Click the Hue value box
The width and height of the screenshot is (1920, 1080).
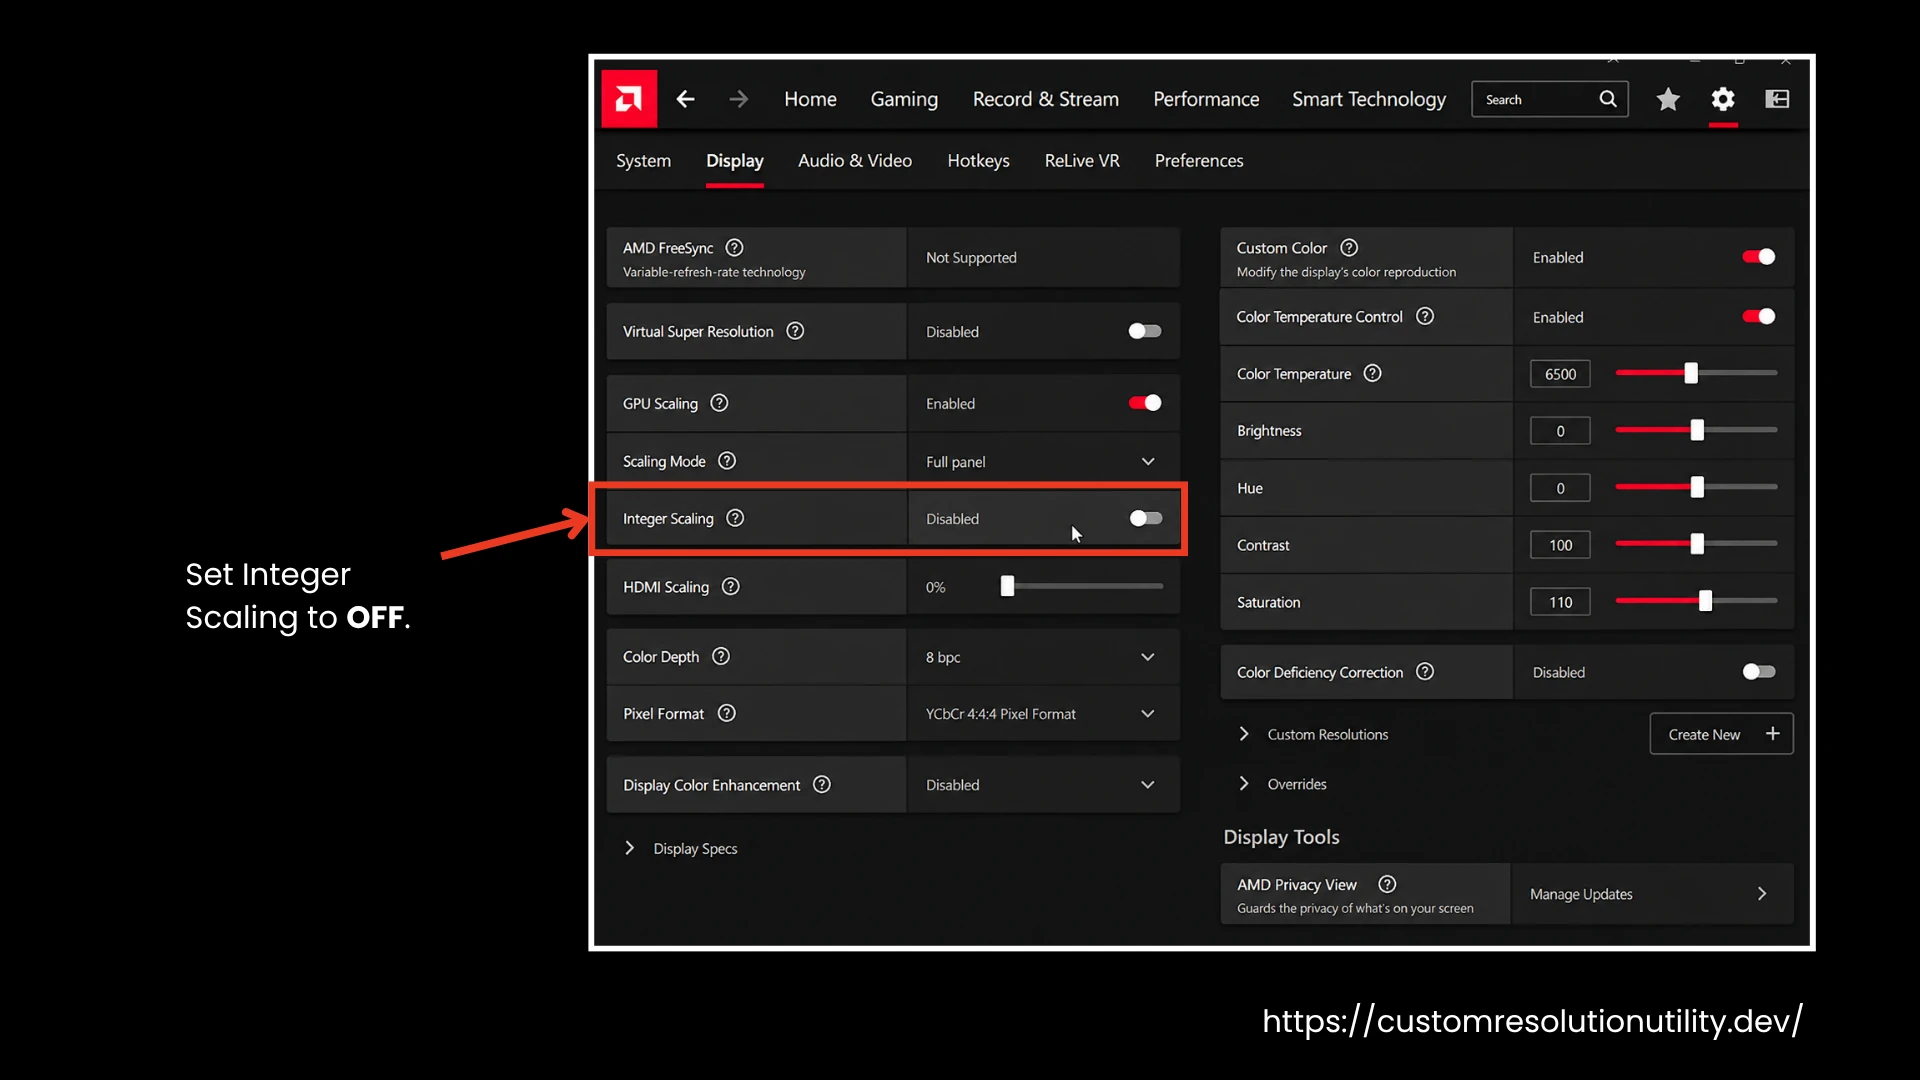[1560, 488]
